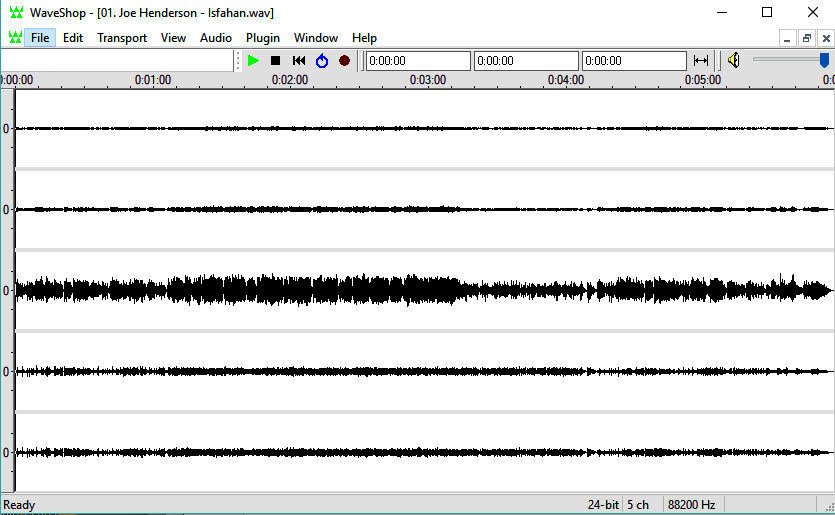Open the Edit menu
The width and height of the screenshot is (835, 515).
(73, 38)
